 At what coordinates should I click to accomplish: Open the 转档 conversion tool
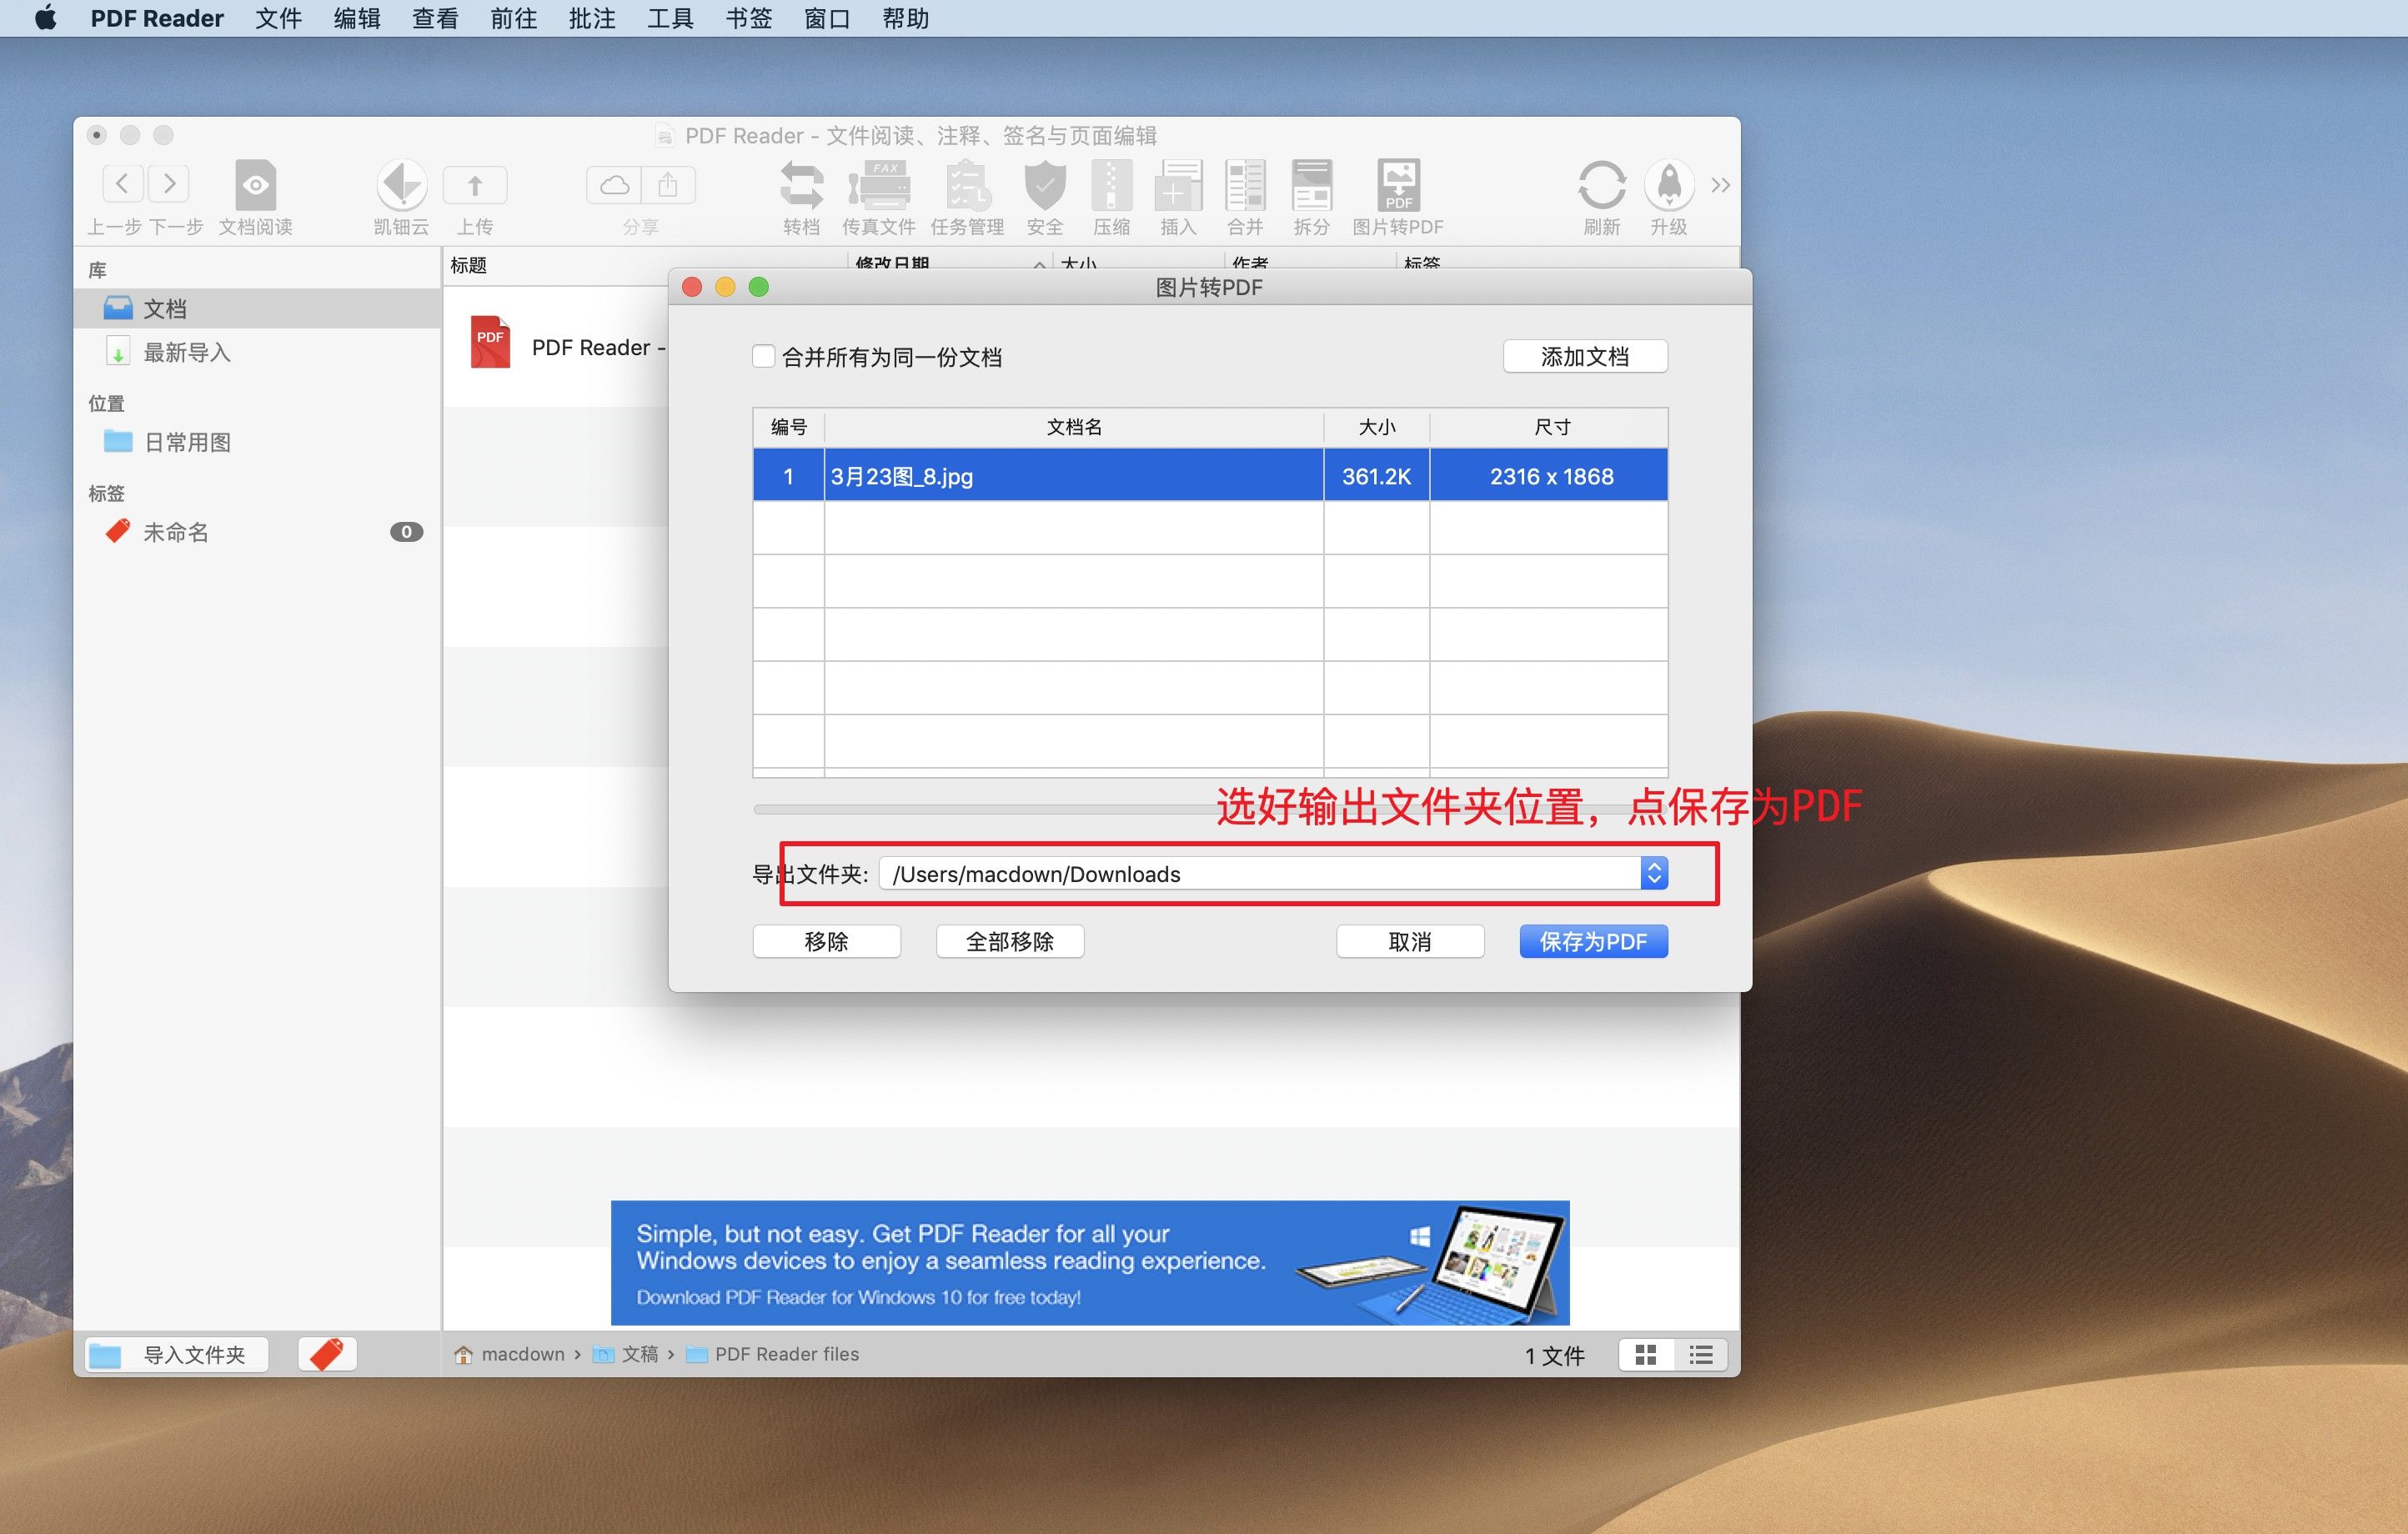click(800, 195)
